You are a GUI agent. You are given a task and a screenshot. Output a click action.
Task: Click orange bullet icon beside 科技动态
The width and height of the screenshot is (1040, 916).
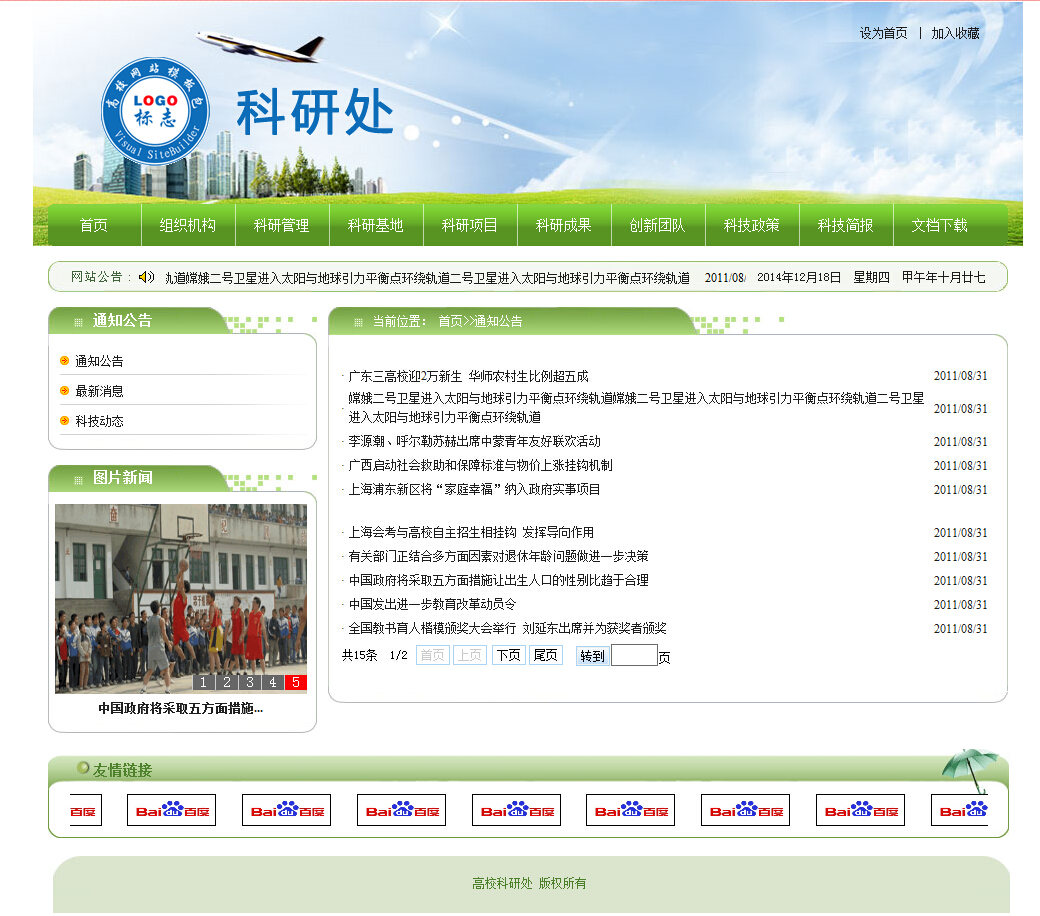pyautogui.click(x=64, y=421)
